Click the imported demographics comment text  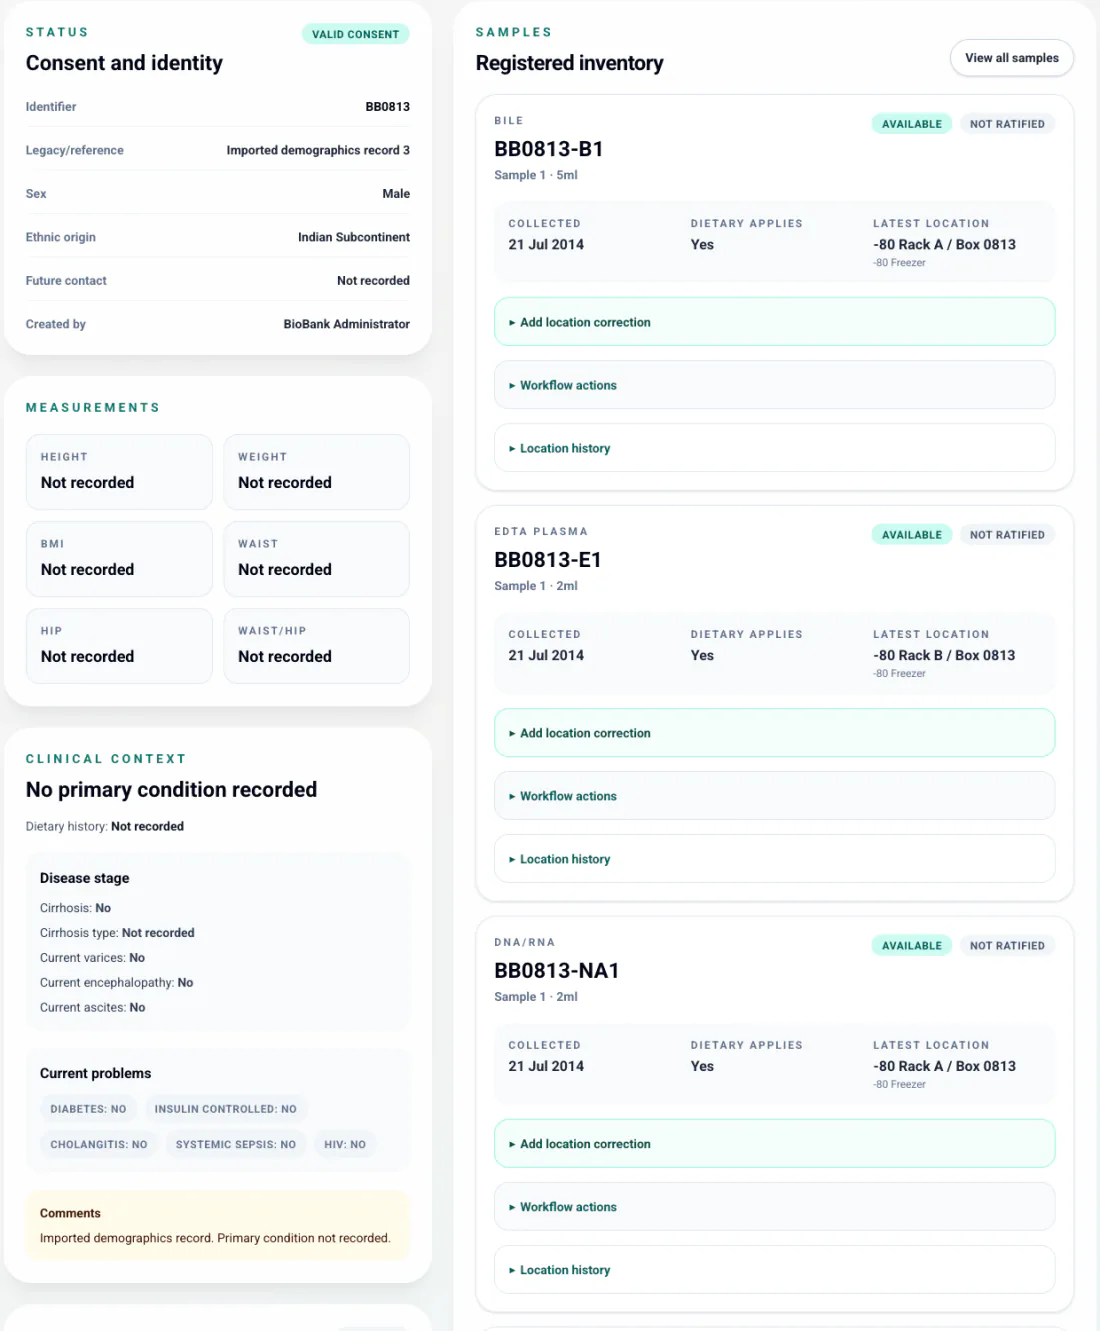(215, 1238)
